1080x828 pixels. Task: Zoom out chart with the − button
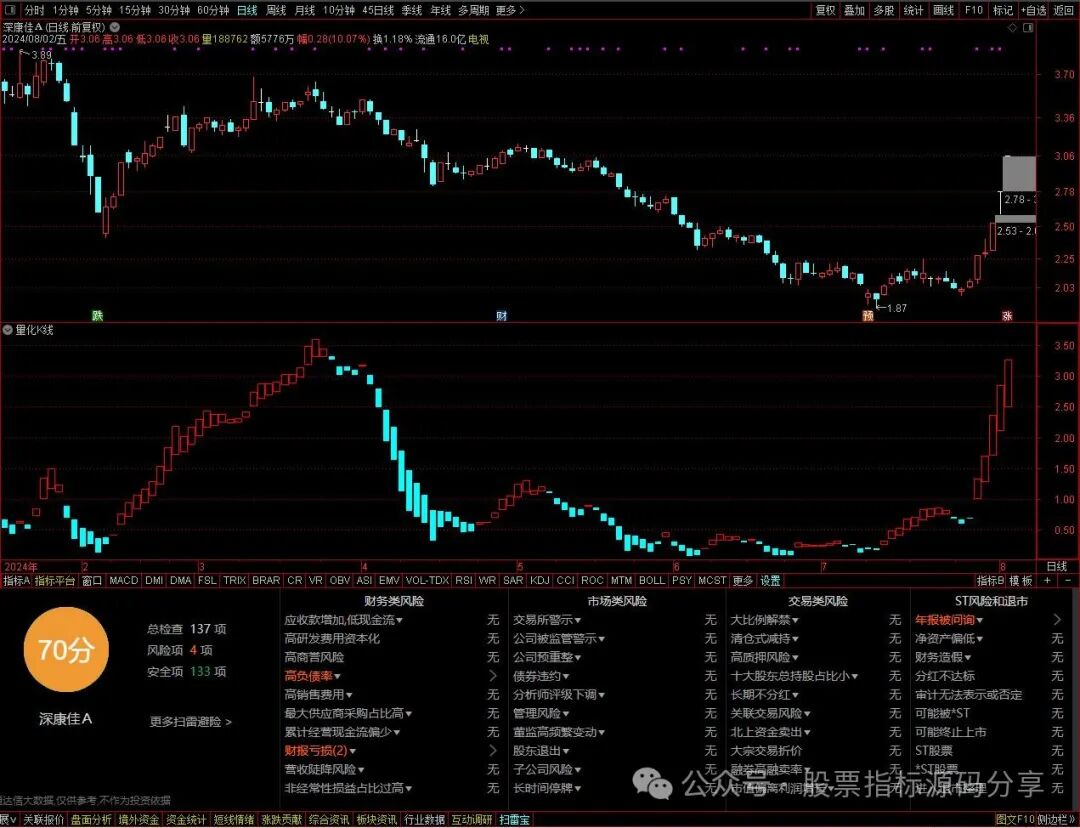pyautogui.click(x=1066, y=581)
